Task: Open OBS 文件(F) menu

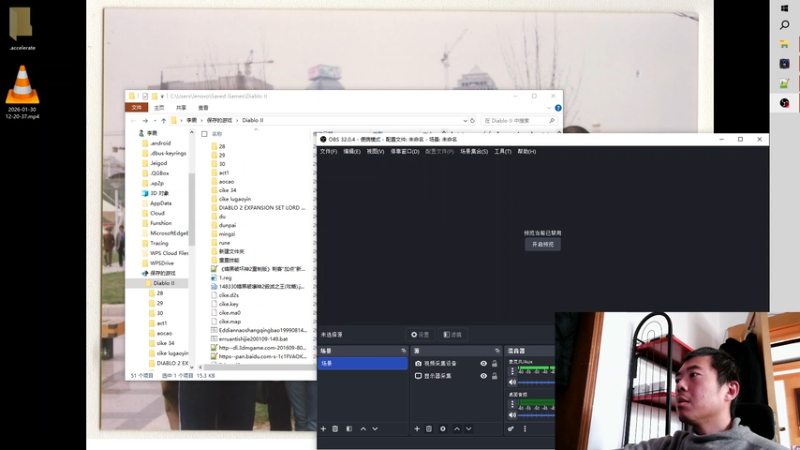Action: (x=329, y=152)
